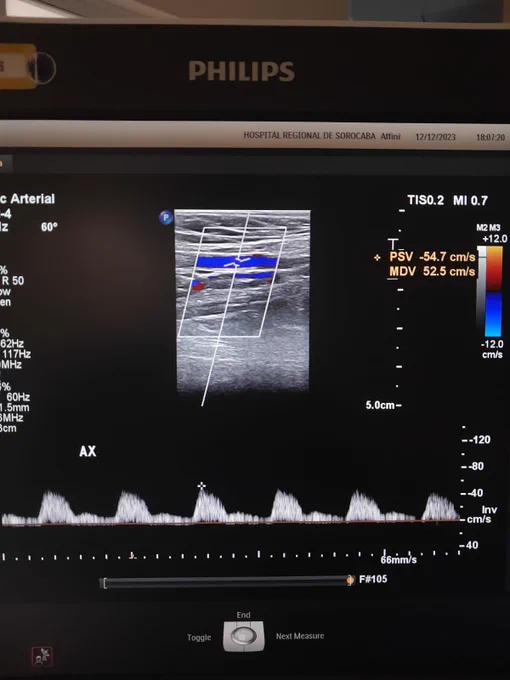Click the color Doppler velocity scale bar
510x680 pixels.
pos(494,291)
